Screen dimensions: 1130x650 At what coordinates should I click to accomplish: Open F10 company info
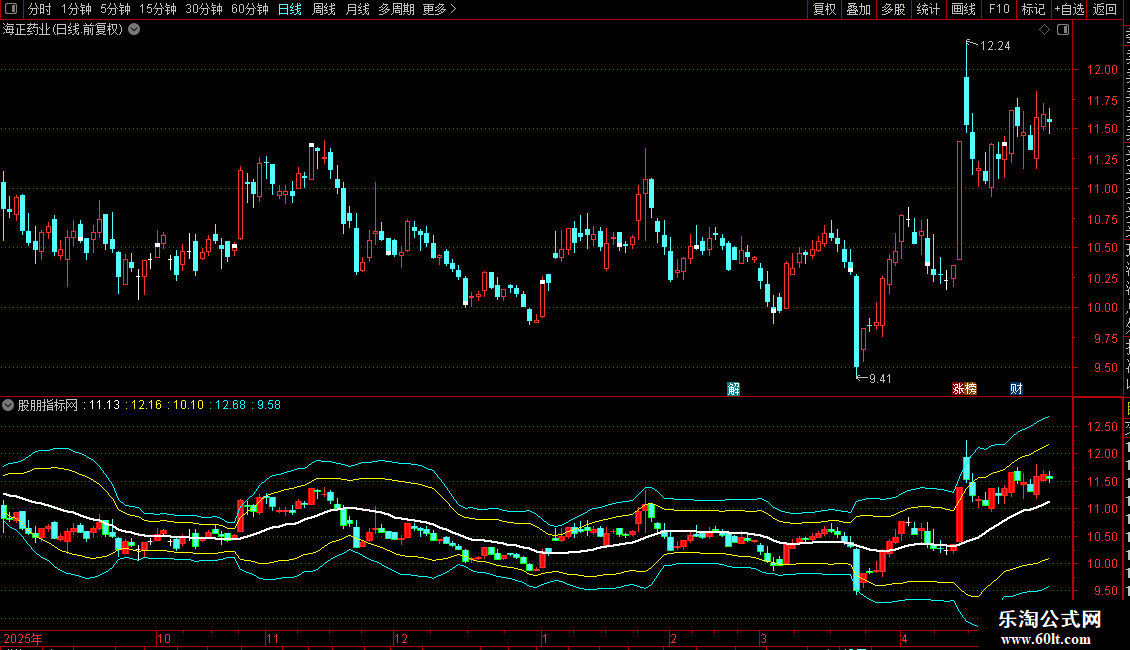999,9
